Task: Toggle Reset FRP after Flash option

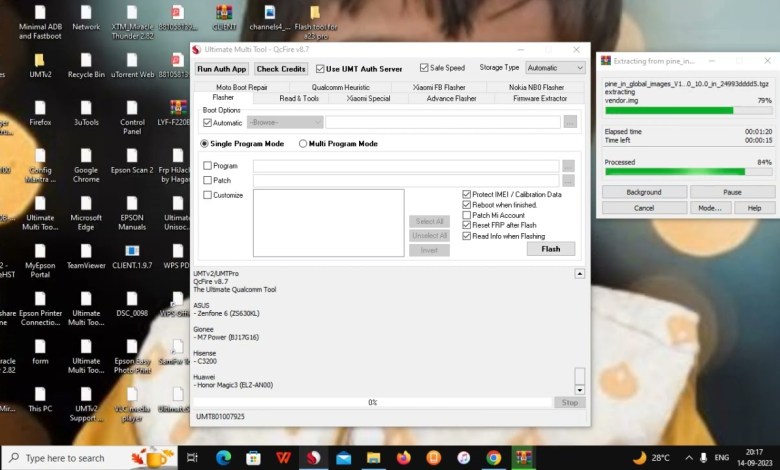Action: point(467,225)
